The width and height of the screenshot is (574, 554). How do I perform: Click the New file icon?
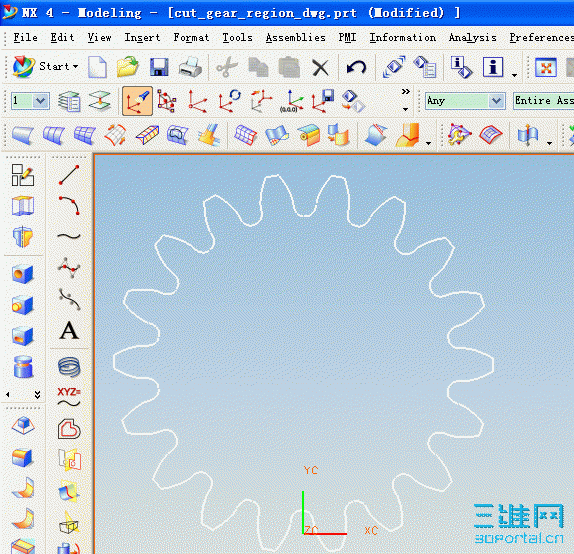coord(97,67)
